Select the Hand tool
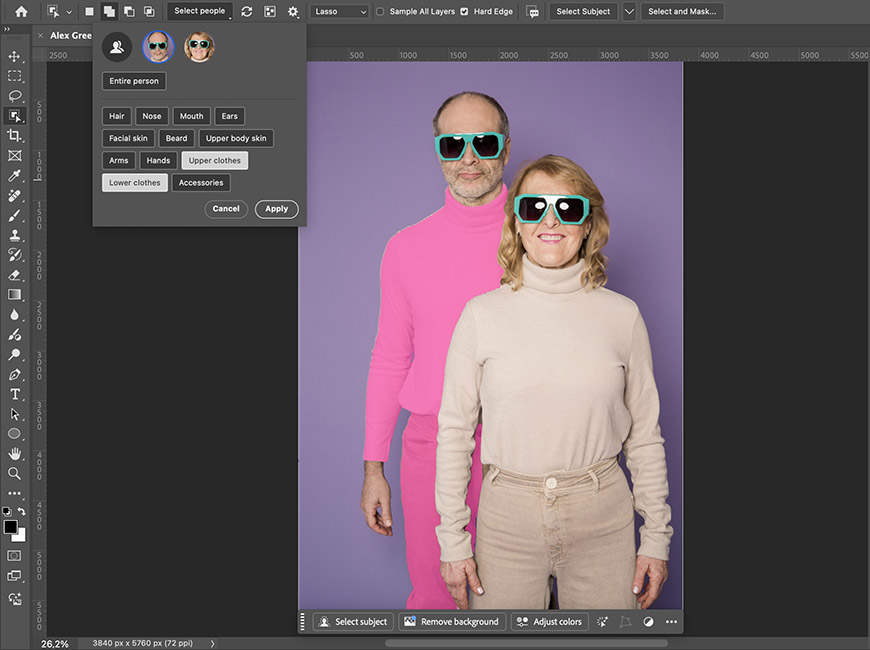The width and height of the screenshot is (870, 650). pos(14,454)
